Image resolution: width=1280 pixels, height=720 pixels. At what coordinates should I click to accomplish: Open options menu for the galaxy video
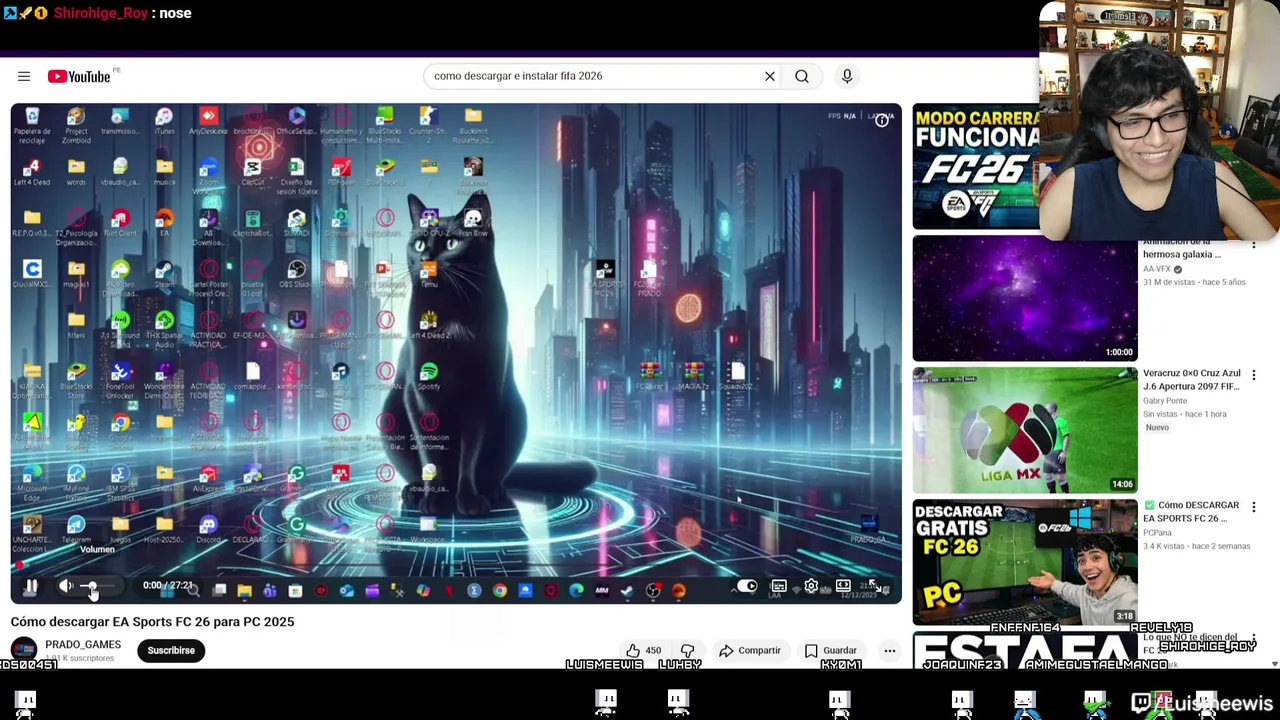(1254, 245)
